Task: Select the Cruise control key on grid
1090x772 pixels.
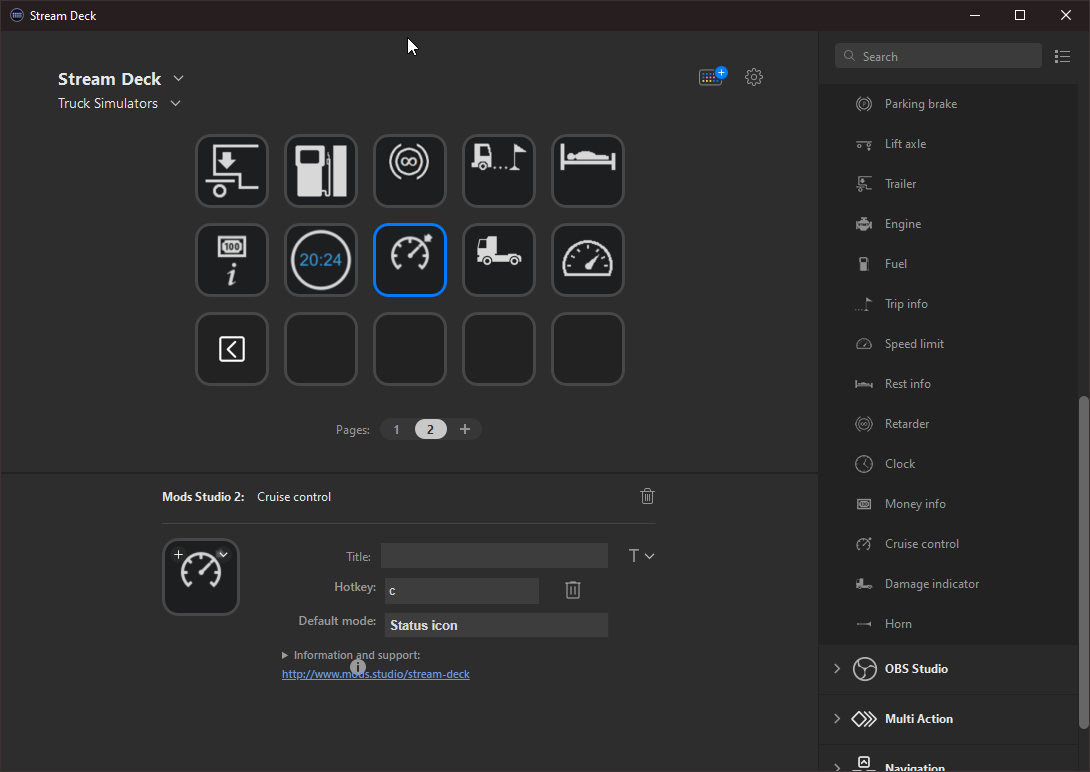Action: click(x=409, y=260)
